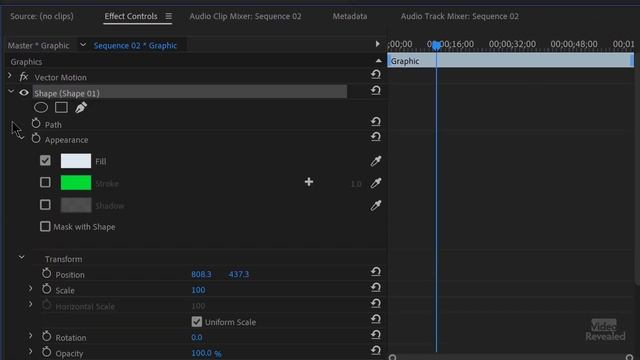Toggle Position stopwatch animation
The width and height of the screenshot is (640, 360).
pyautogui.click(x=47, y=273)
